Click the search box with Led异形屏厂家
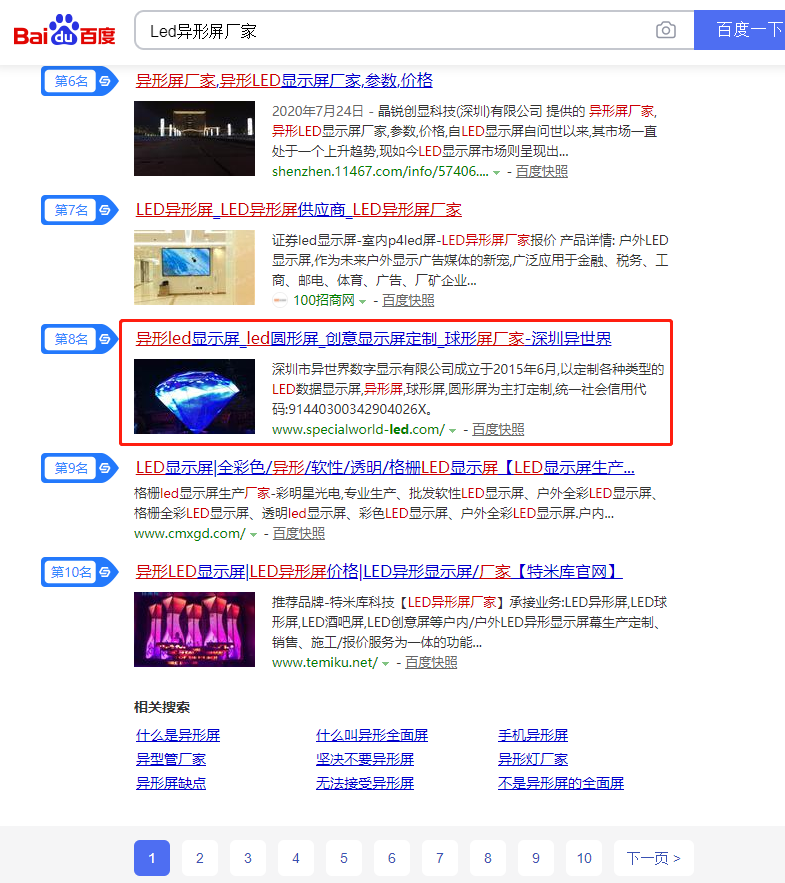Viewport: 785px width, 883px height. coord(414,30)
